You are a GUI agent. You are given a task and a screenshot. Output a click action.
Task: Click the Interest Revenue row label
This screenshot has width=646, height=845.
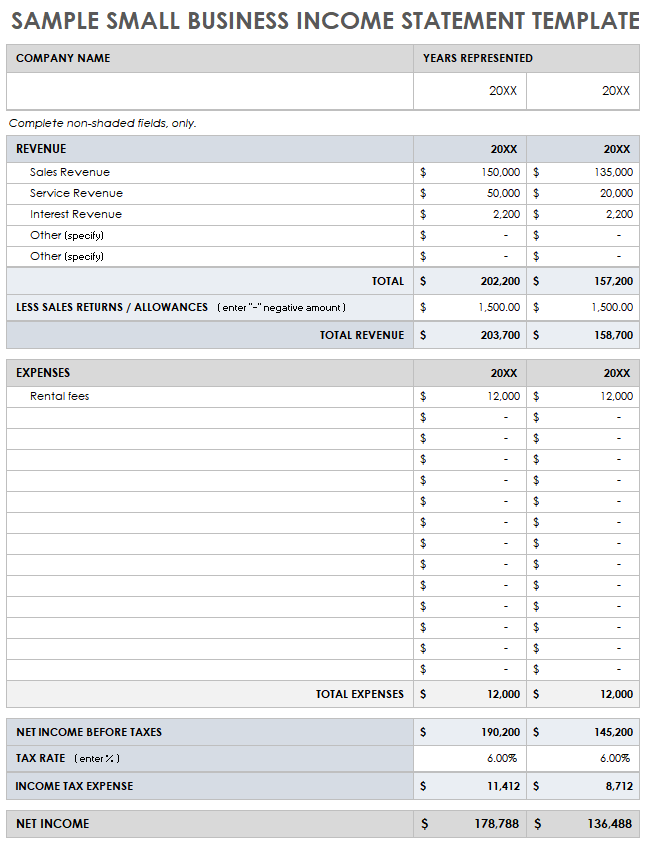click(76, 214)
